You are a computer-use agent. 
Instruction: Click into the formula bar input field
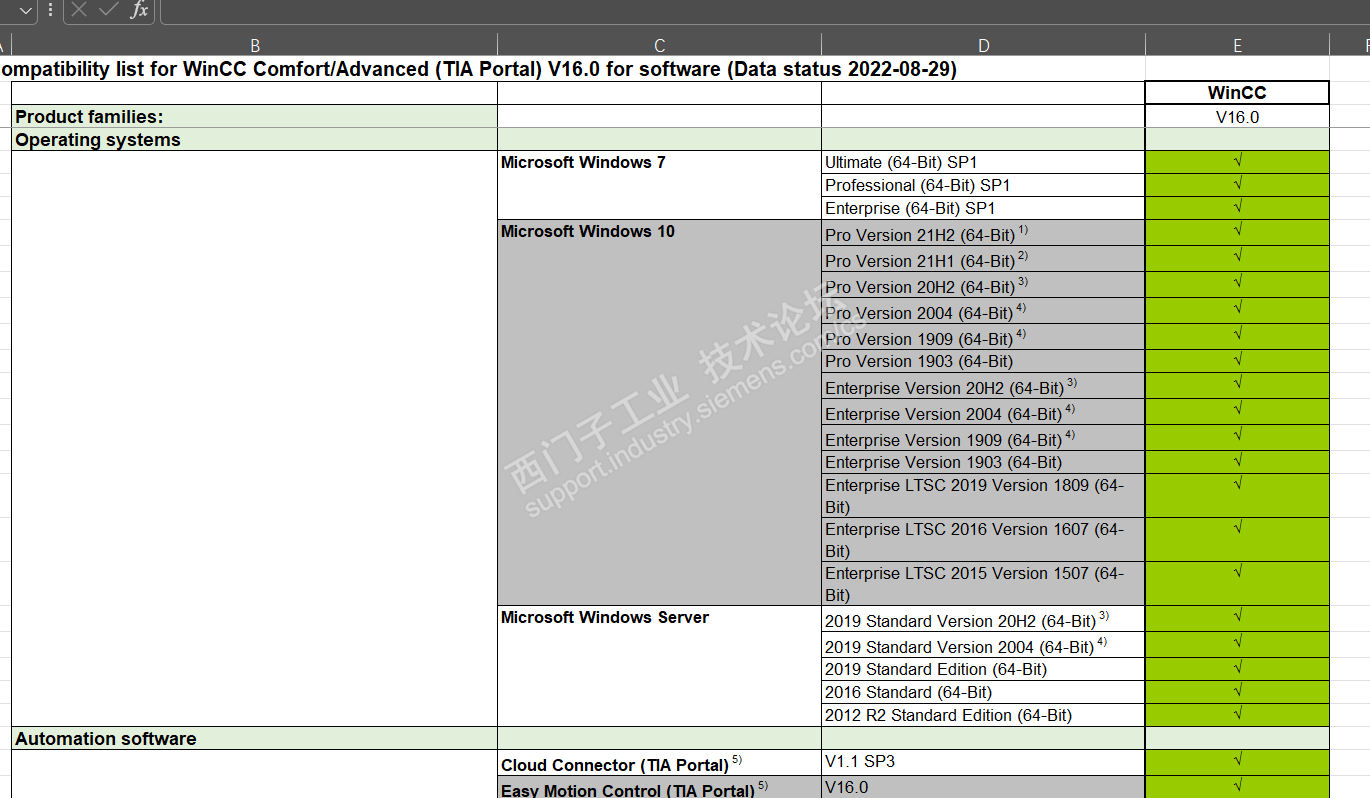pos(765,11)
